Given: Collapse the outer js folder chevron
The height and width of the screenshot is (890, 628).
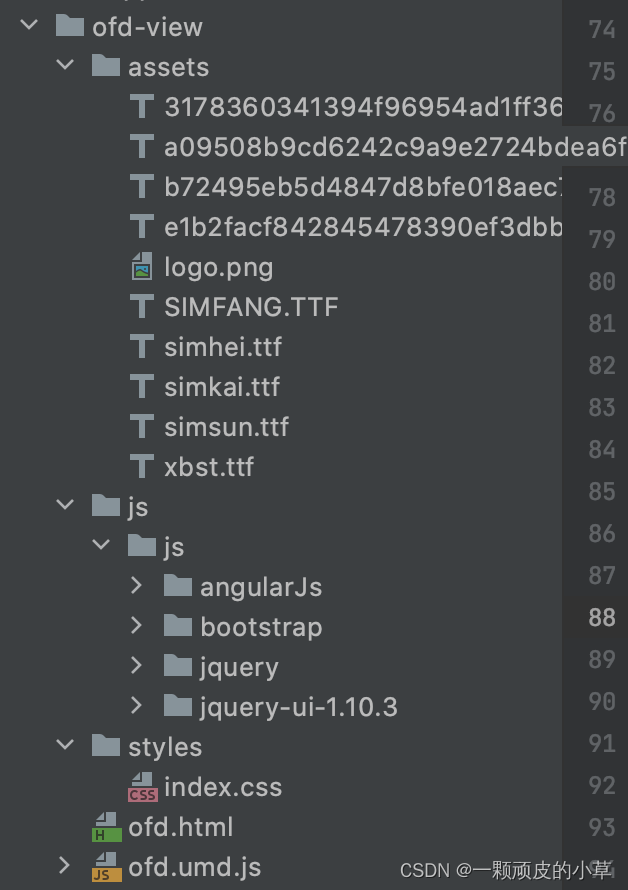Looking at the screenshot, I should pyautogui.click(x=65, y=504).
